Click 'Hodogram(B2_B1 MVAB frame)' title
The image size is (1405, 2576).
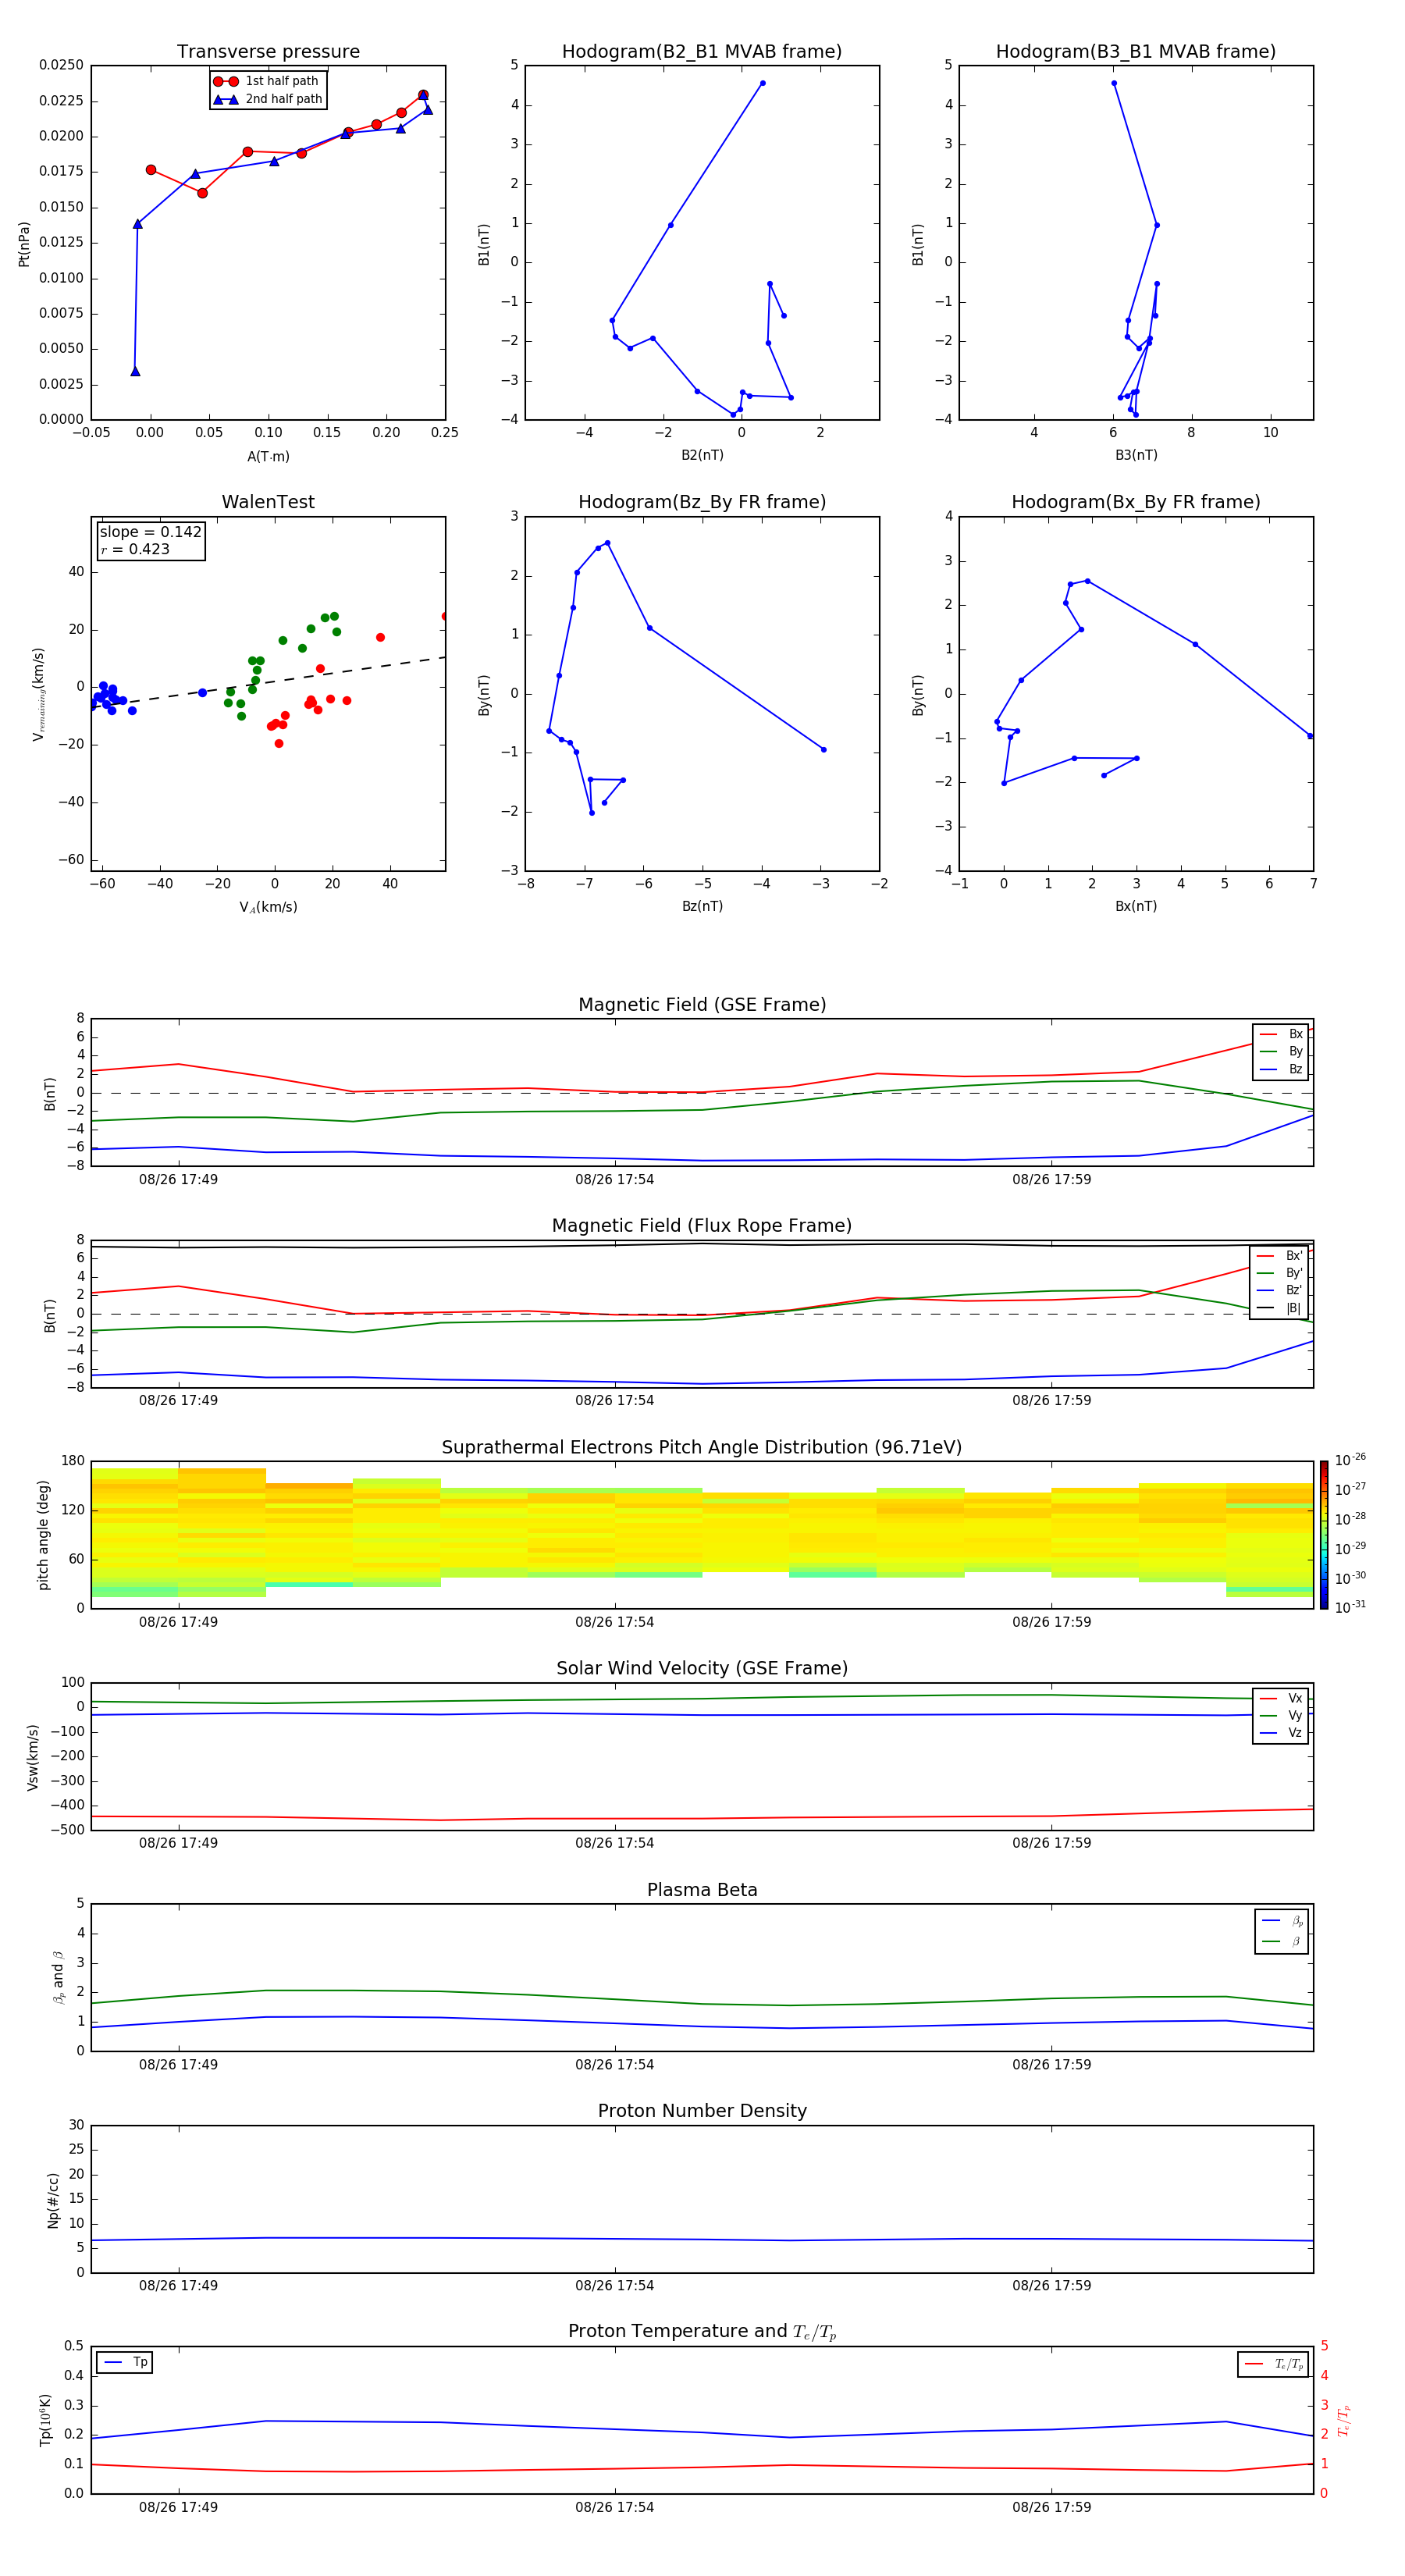(x=702, y=52)
